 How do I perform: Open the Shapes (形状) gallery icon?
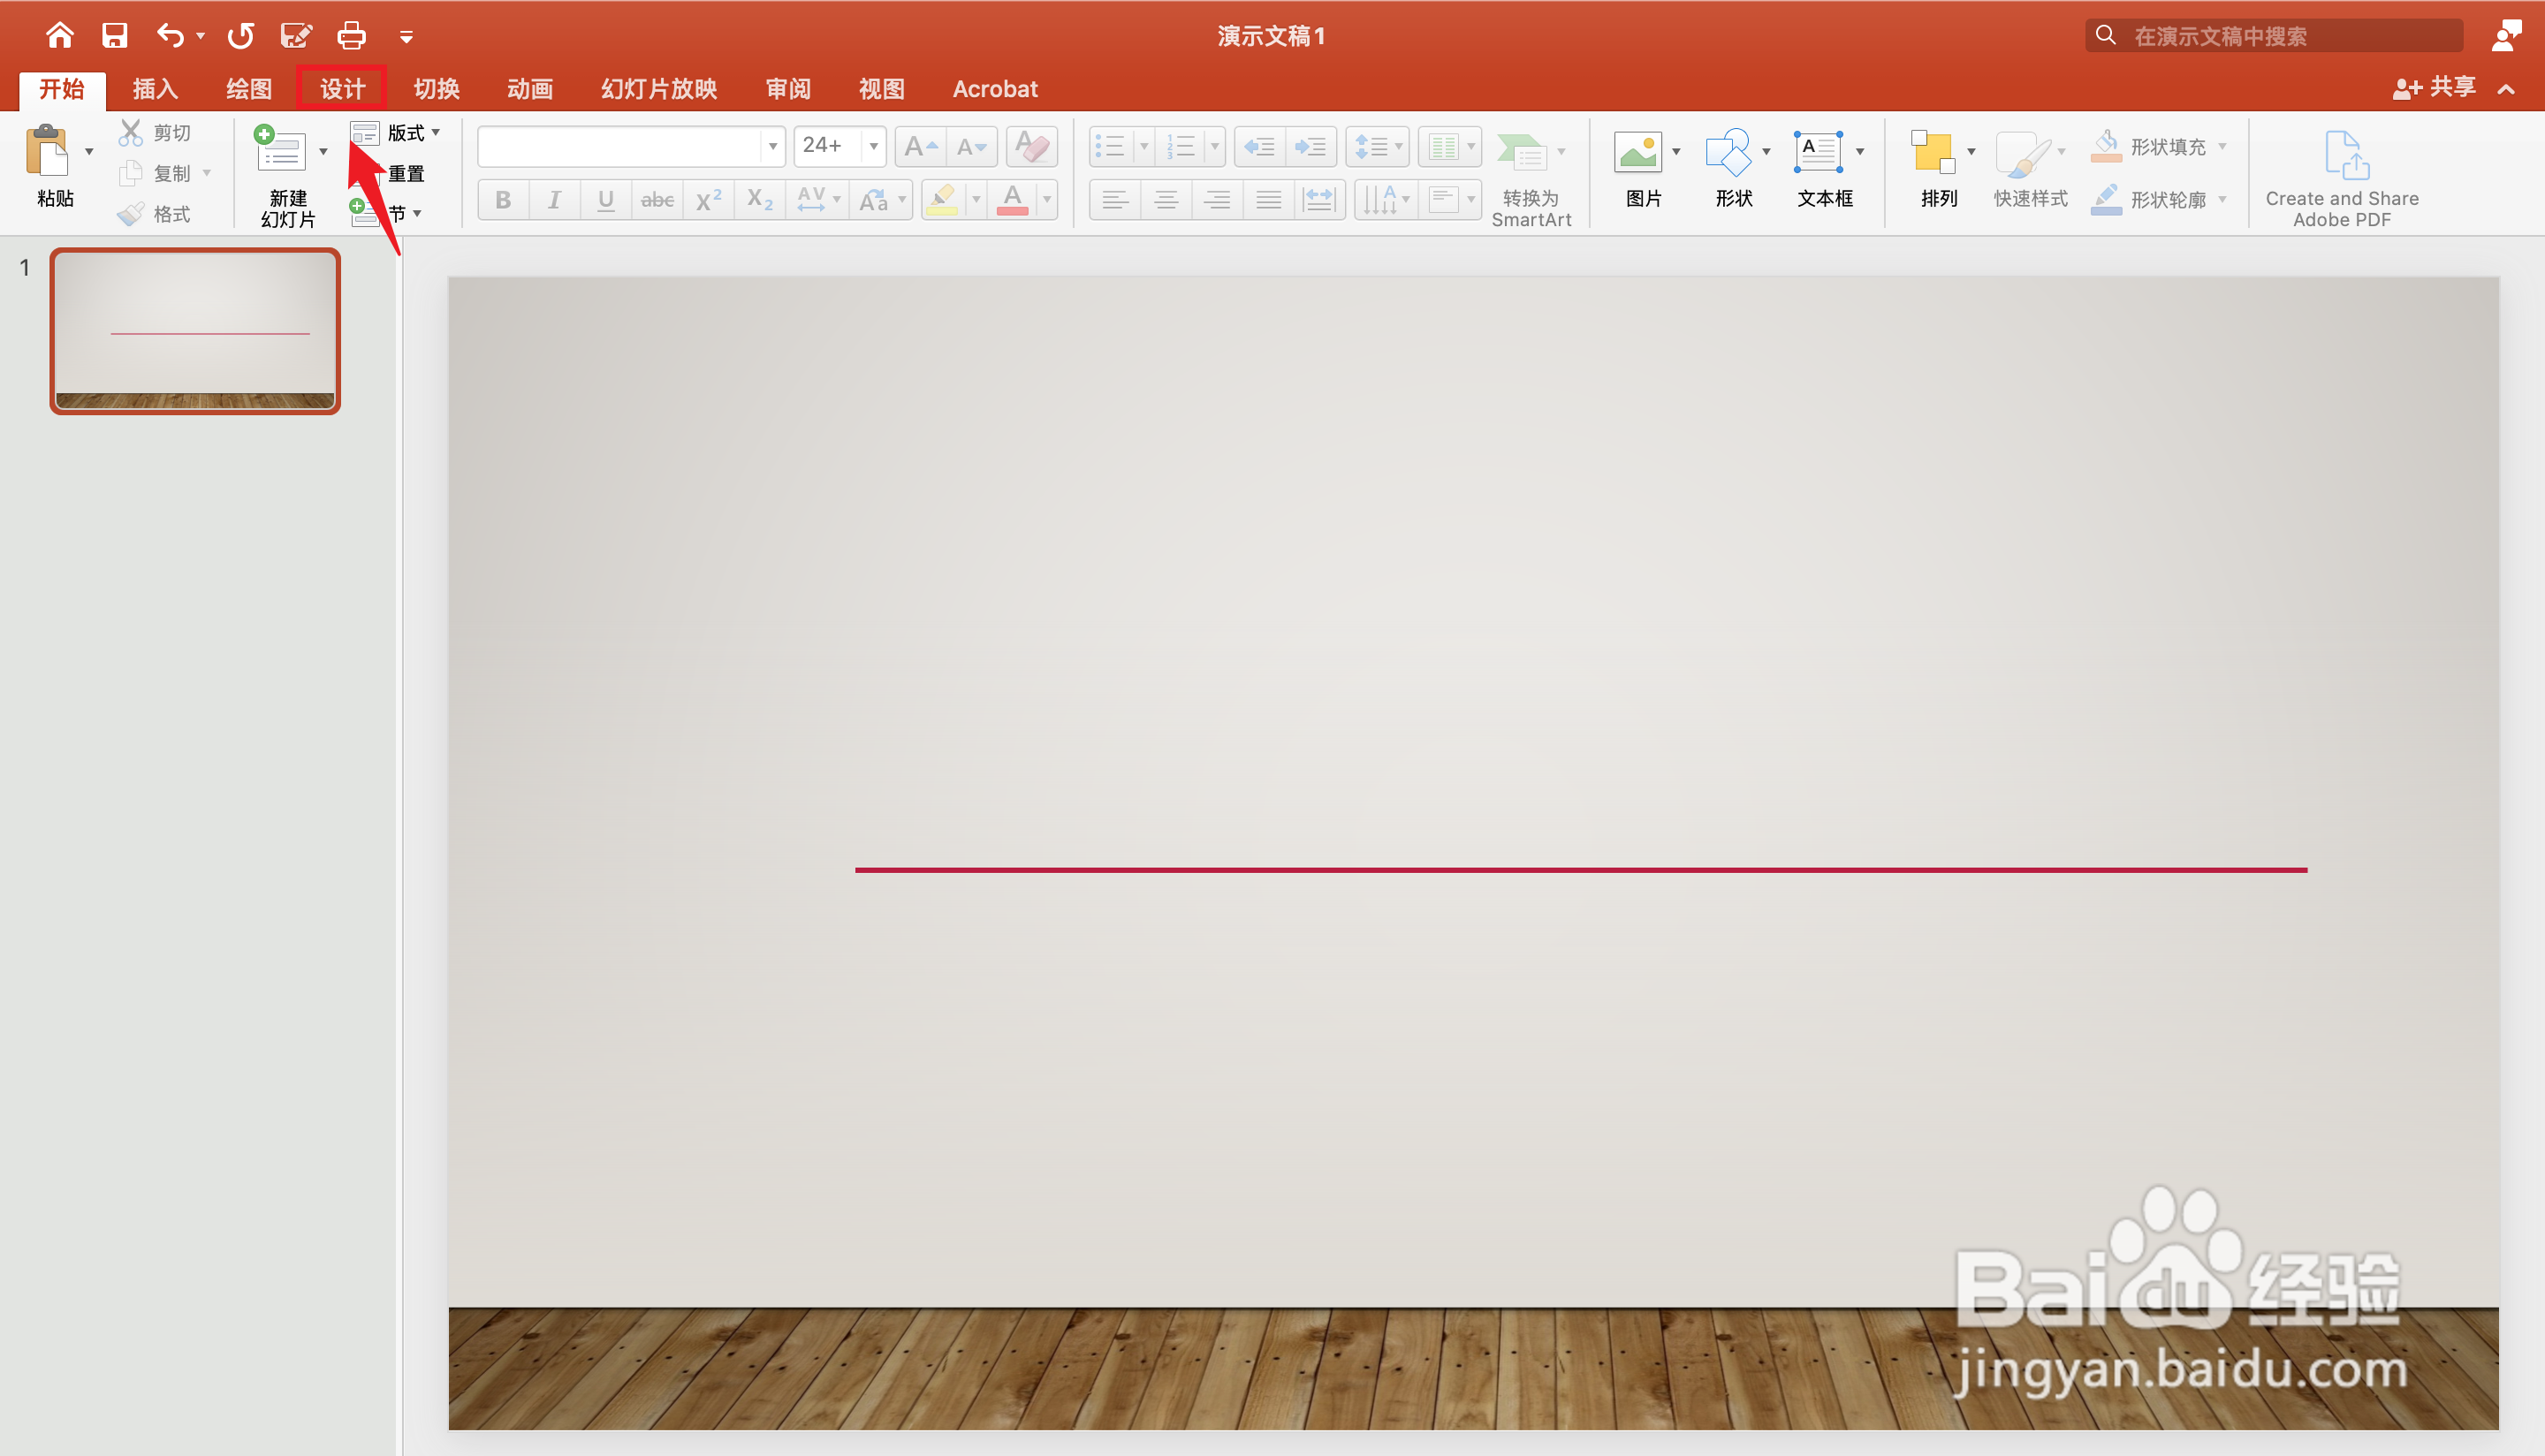[x=1728, y=153]
